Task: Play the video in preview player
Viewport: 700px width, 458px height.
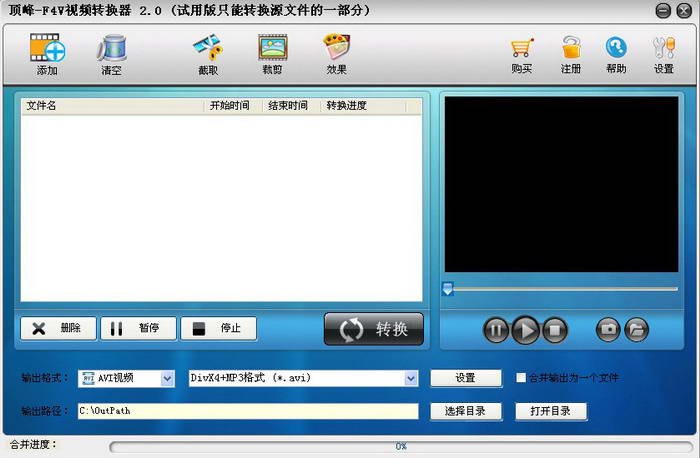Action: tap(525, 330)
